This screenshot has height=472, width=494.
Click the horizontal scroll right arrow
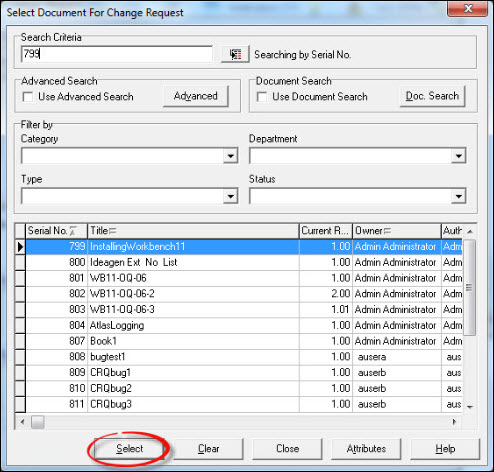(454, 422)
